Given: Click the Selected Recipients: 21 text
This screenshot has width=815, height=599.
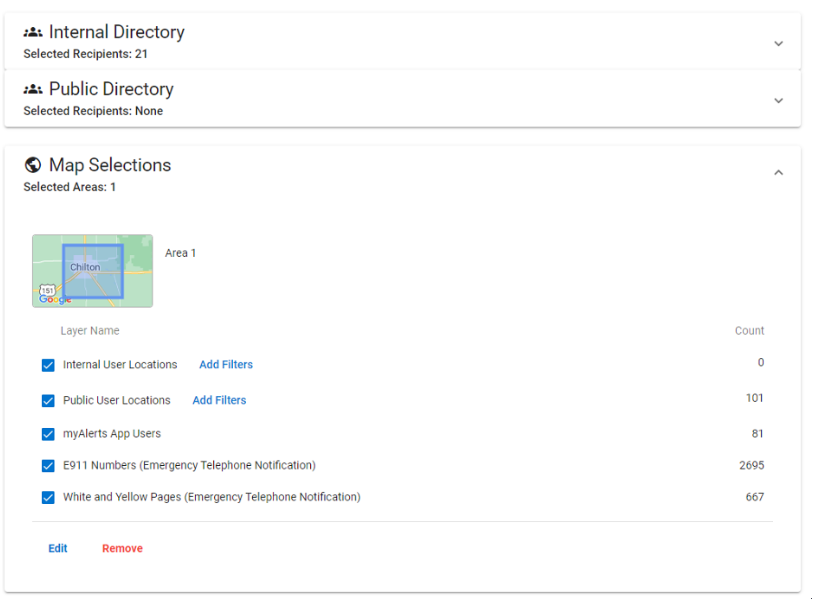Looking at the screenshot, I should (x=86, y=54).
